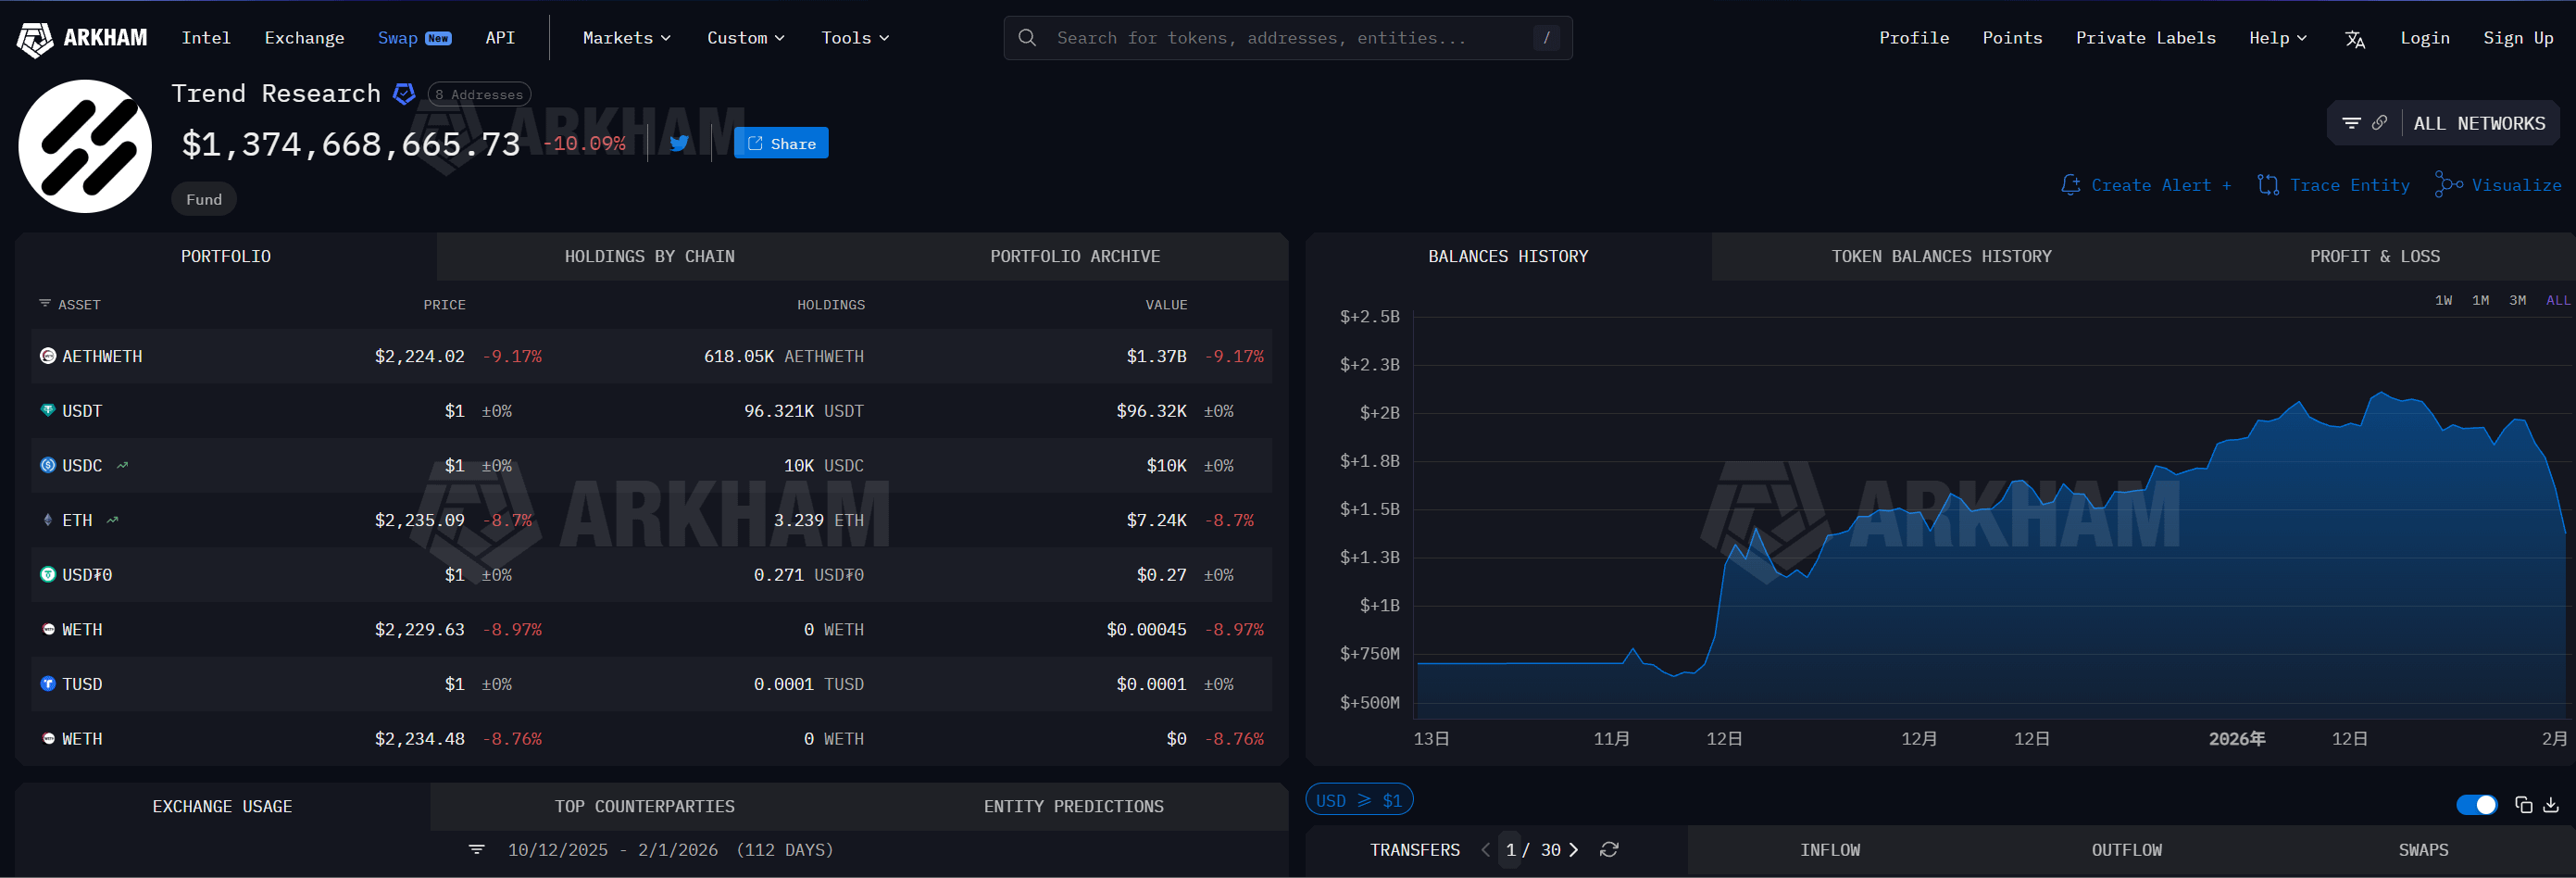Open the Profile link
This screenshot has width=2576, height=878.
tap(1913, 38)
